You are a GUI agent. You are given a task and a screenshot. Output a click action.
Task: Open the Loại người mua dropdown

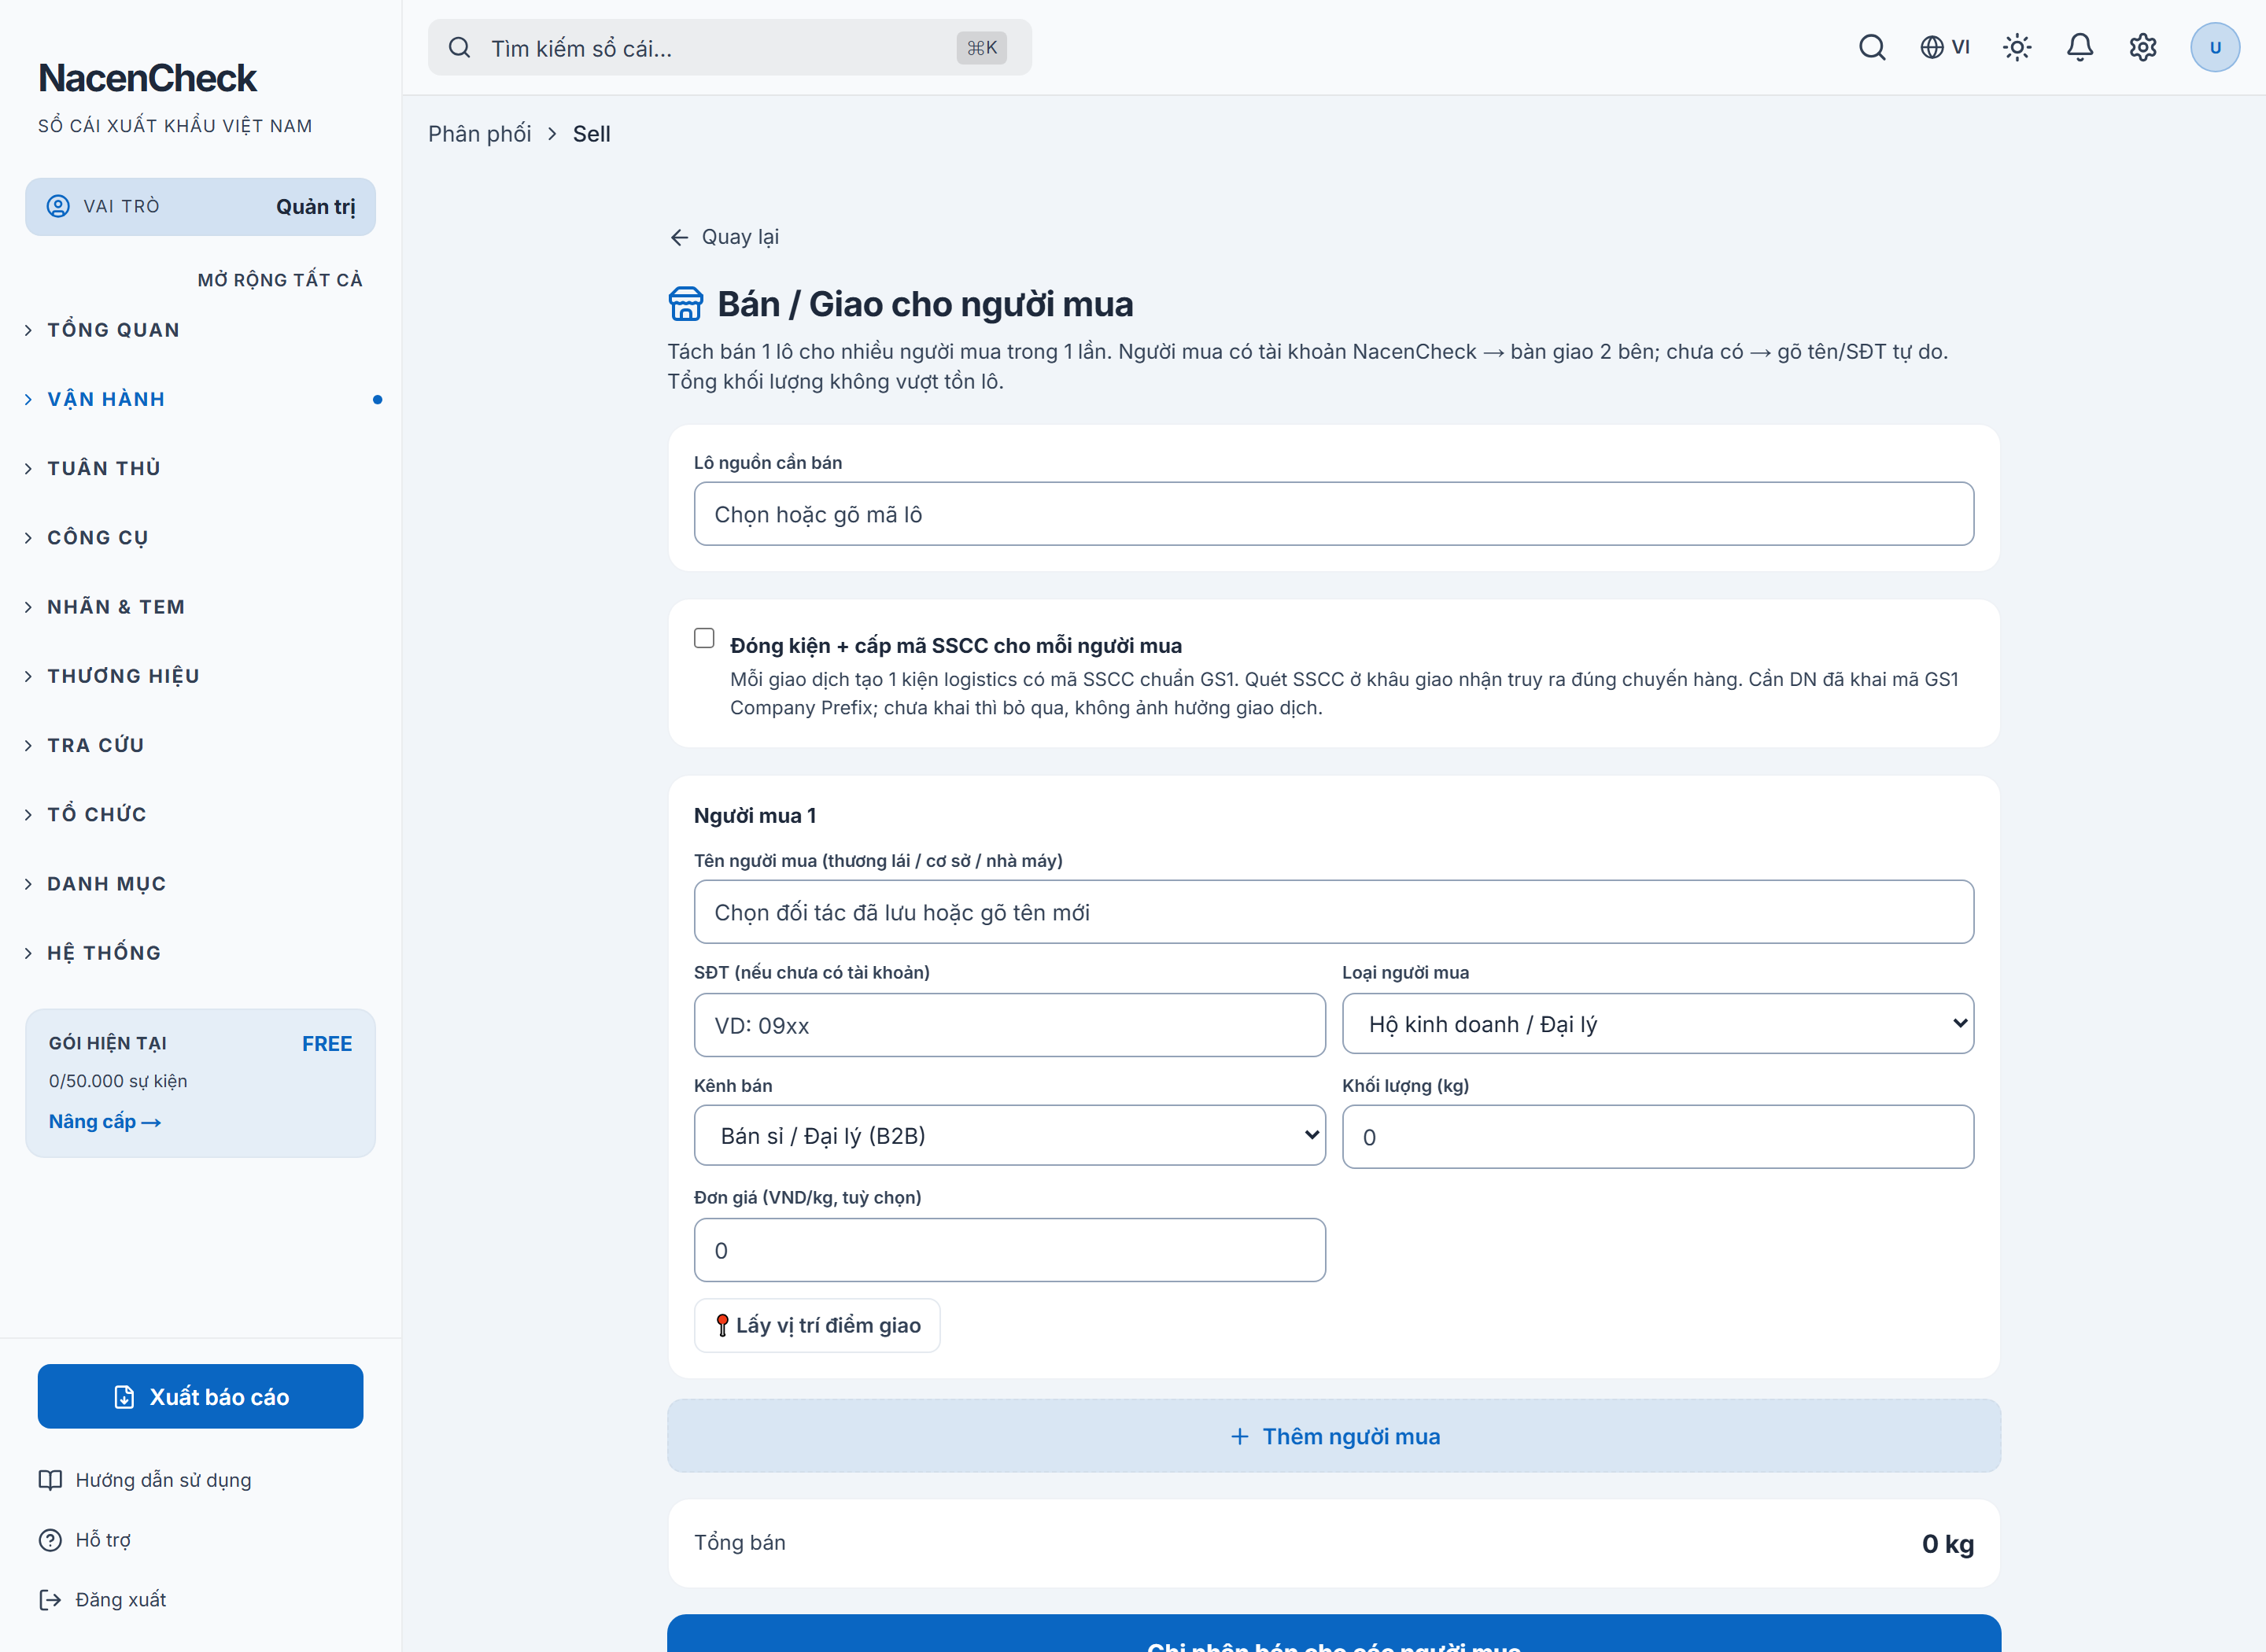1657,1024
